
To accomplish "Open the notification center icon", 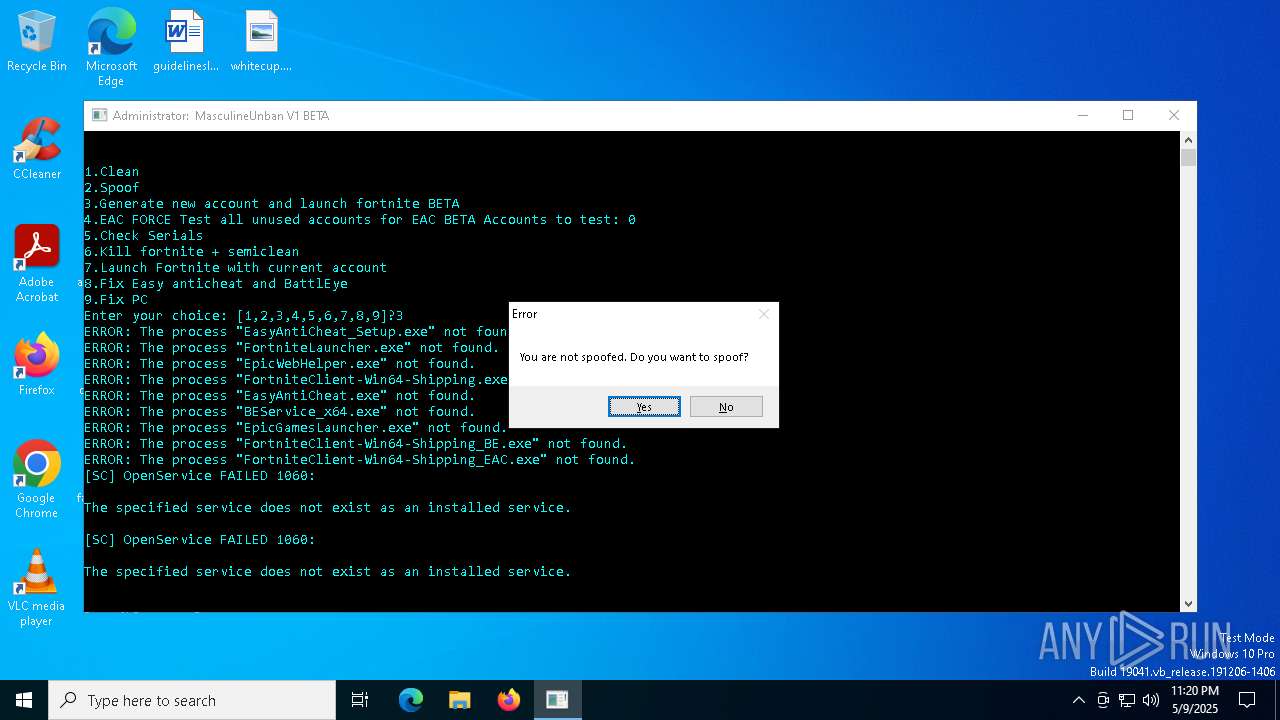I will tap(1247, 700).
